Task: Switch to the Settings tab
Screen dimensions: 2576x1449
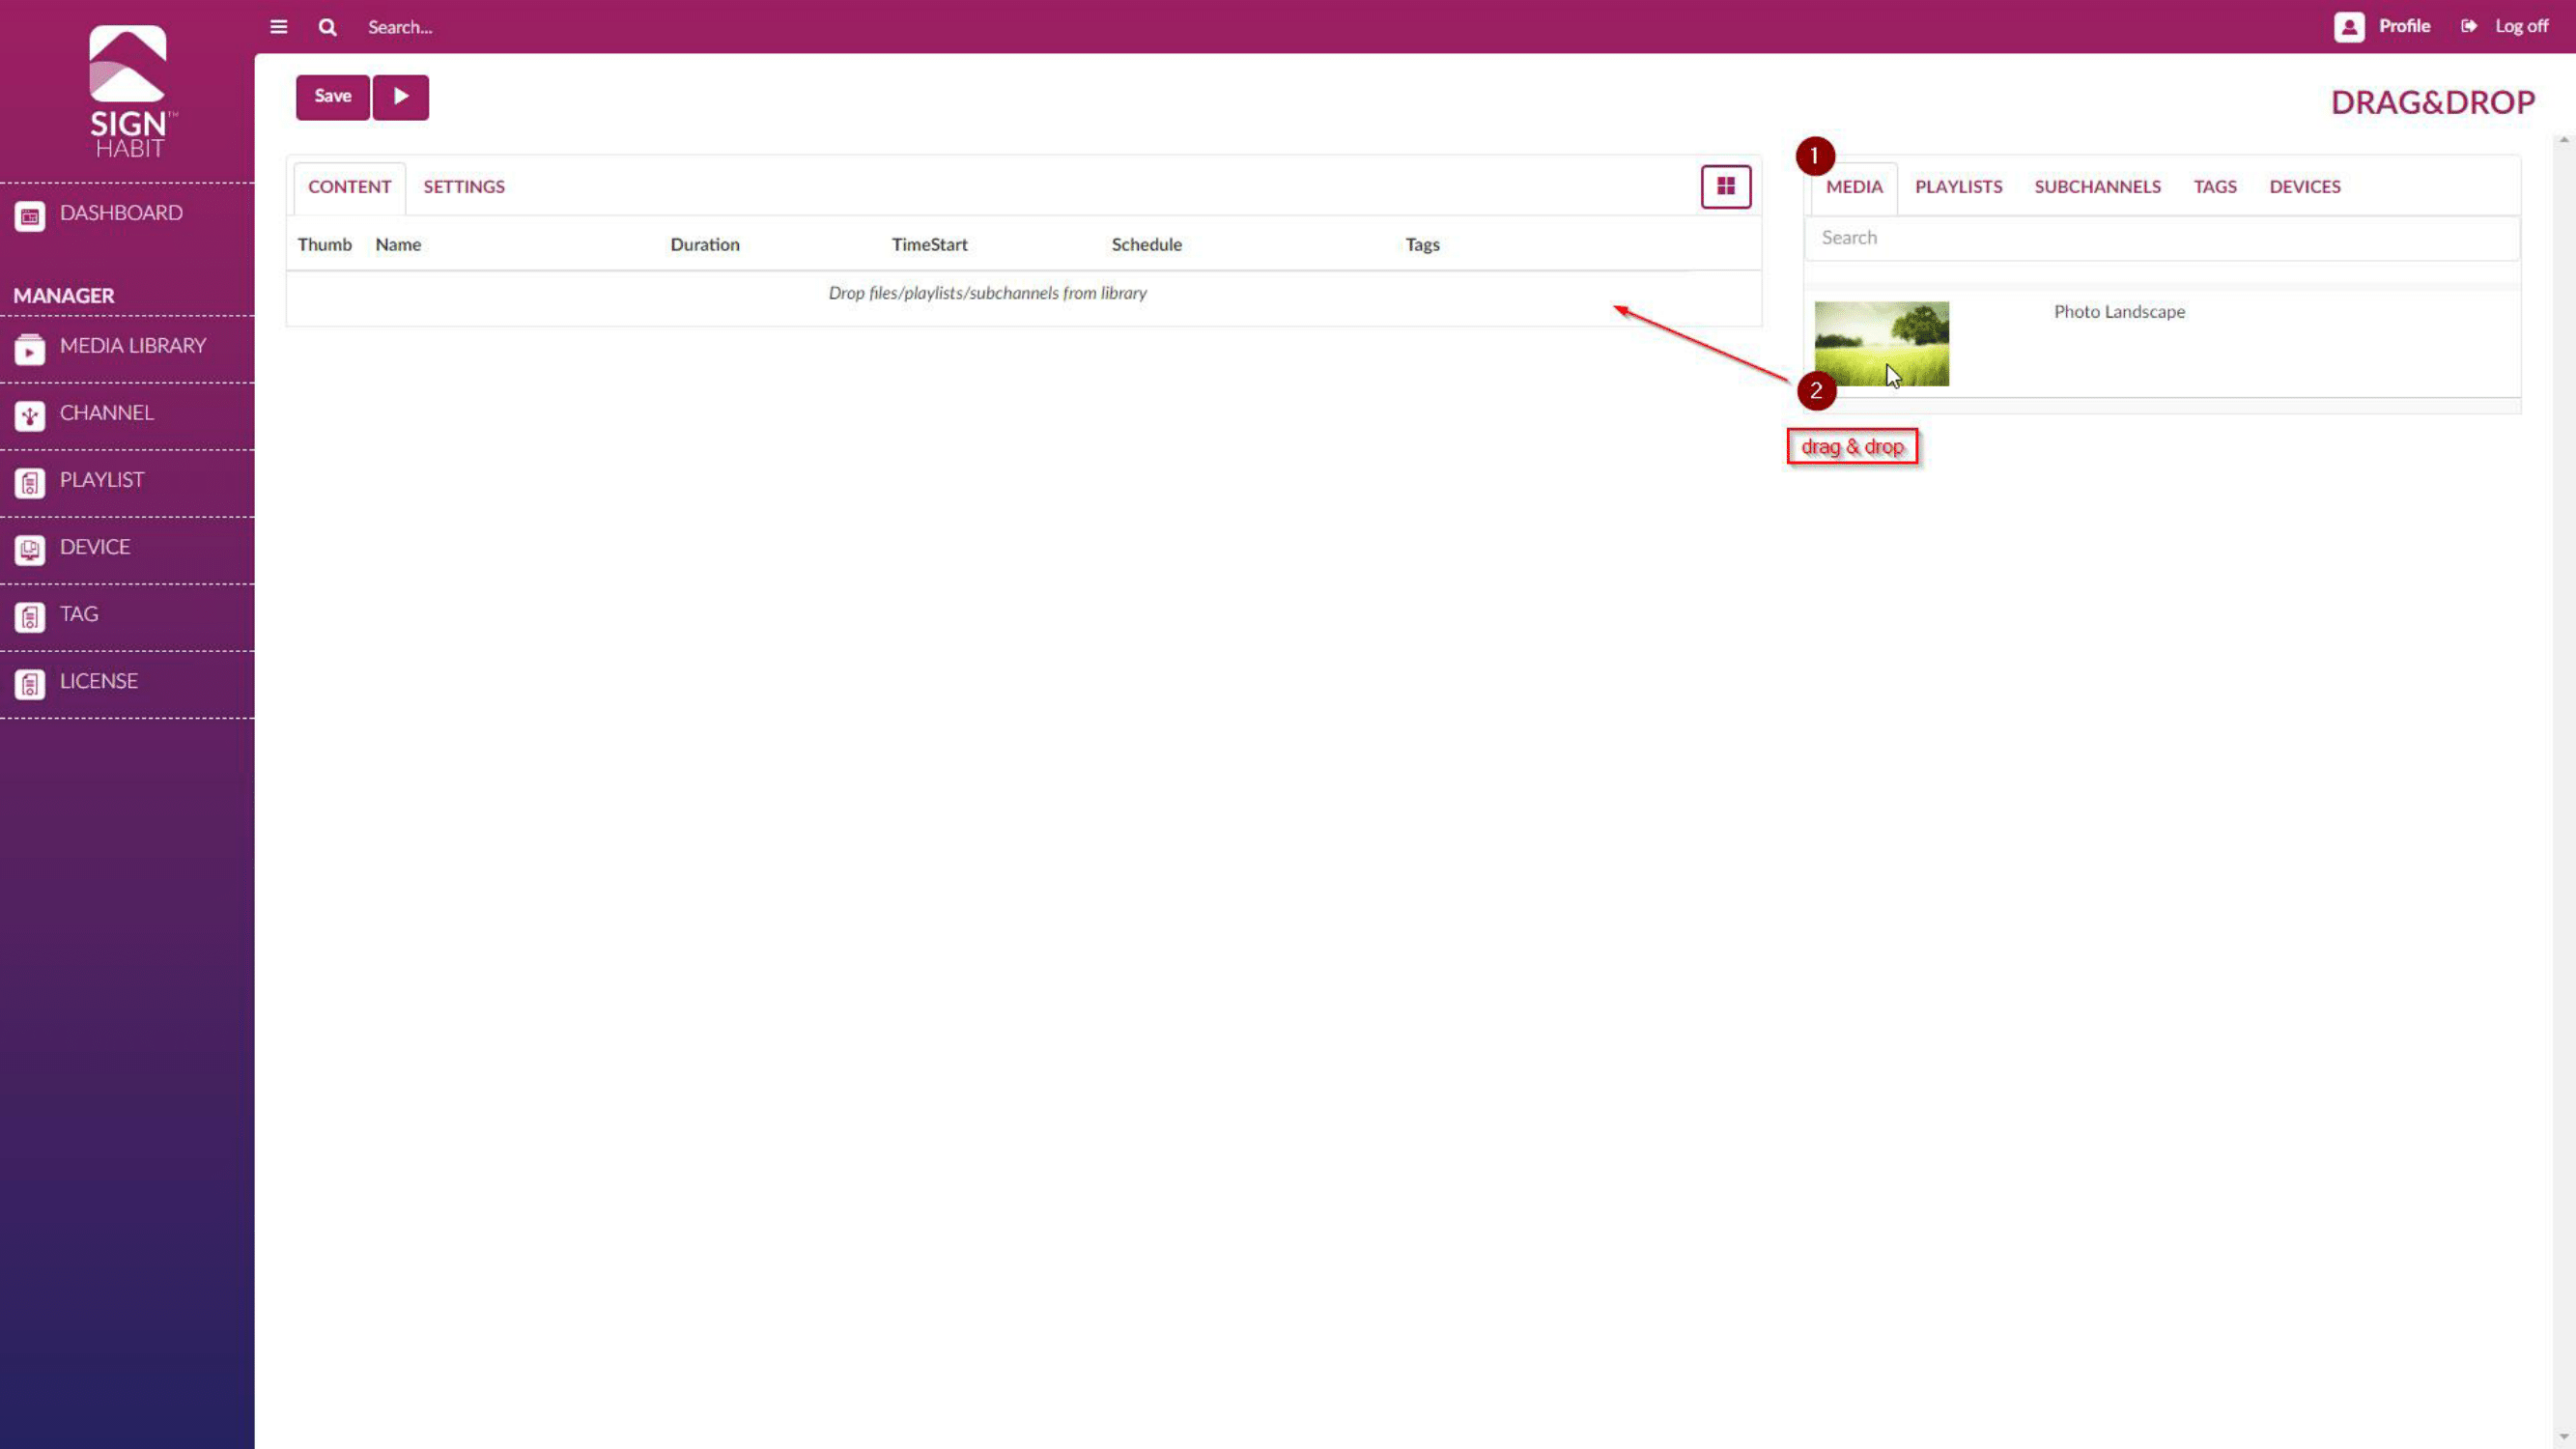Action: (x=463, y=187)
